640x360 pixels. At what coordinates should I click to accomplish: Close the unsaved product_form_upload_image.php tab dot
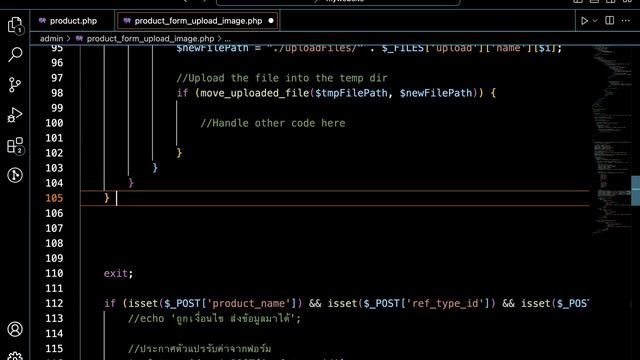coord(271,21)
